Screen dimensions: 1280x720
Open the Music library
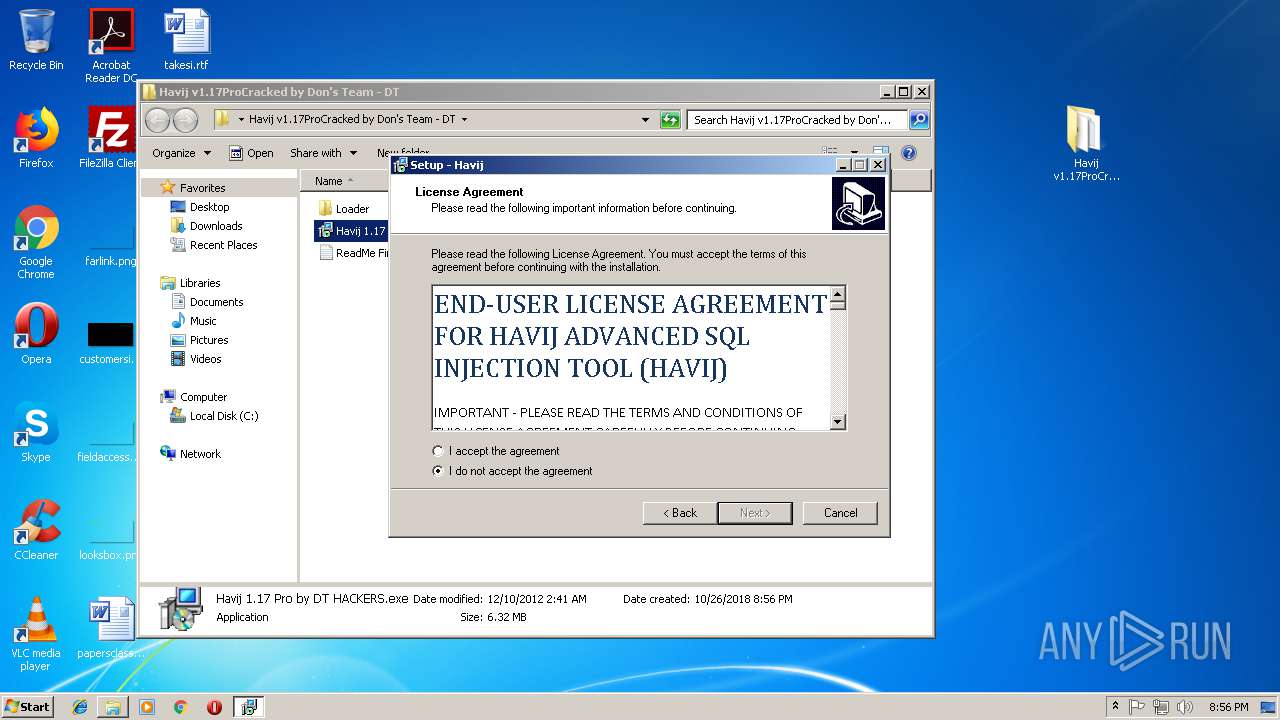coord(203,321)
